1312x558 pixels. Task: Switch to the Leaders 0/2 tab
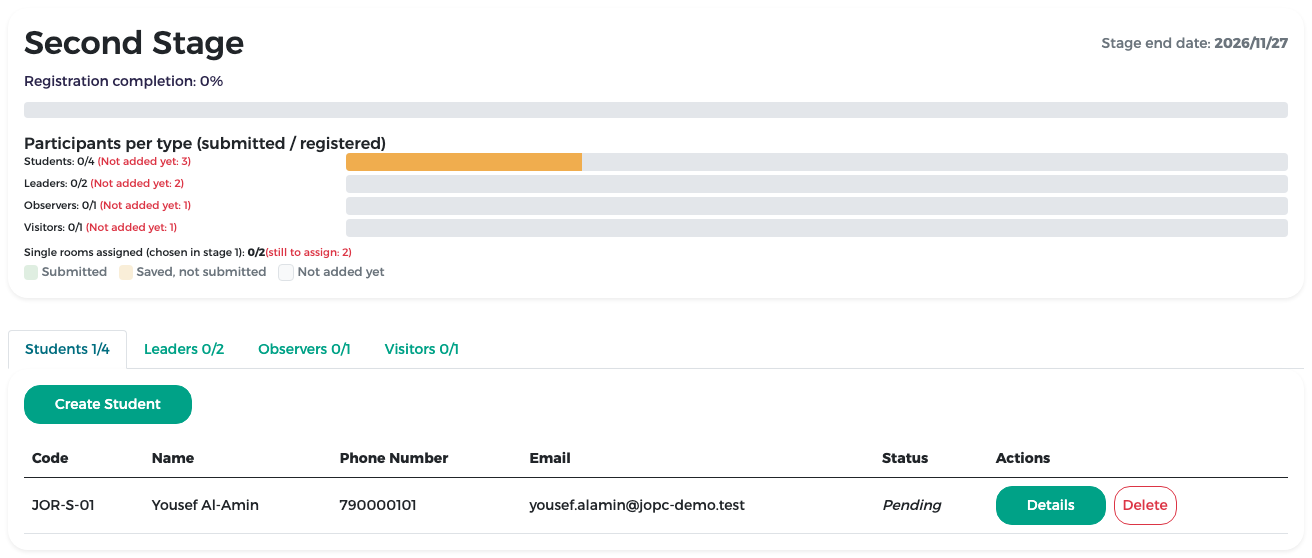click(x=184, y=349)
